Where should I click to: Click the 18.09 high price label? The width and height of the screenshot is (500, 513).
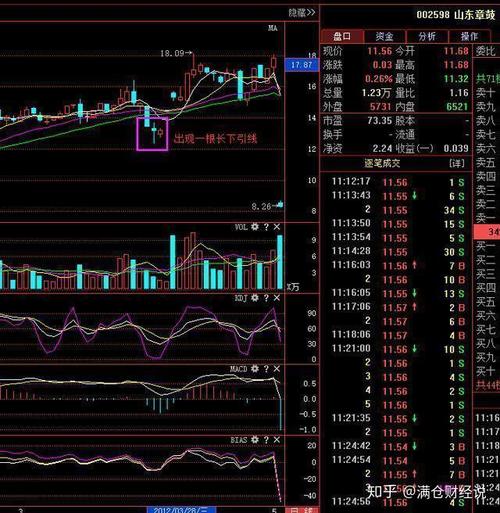click(172, 53)
